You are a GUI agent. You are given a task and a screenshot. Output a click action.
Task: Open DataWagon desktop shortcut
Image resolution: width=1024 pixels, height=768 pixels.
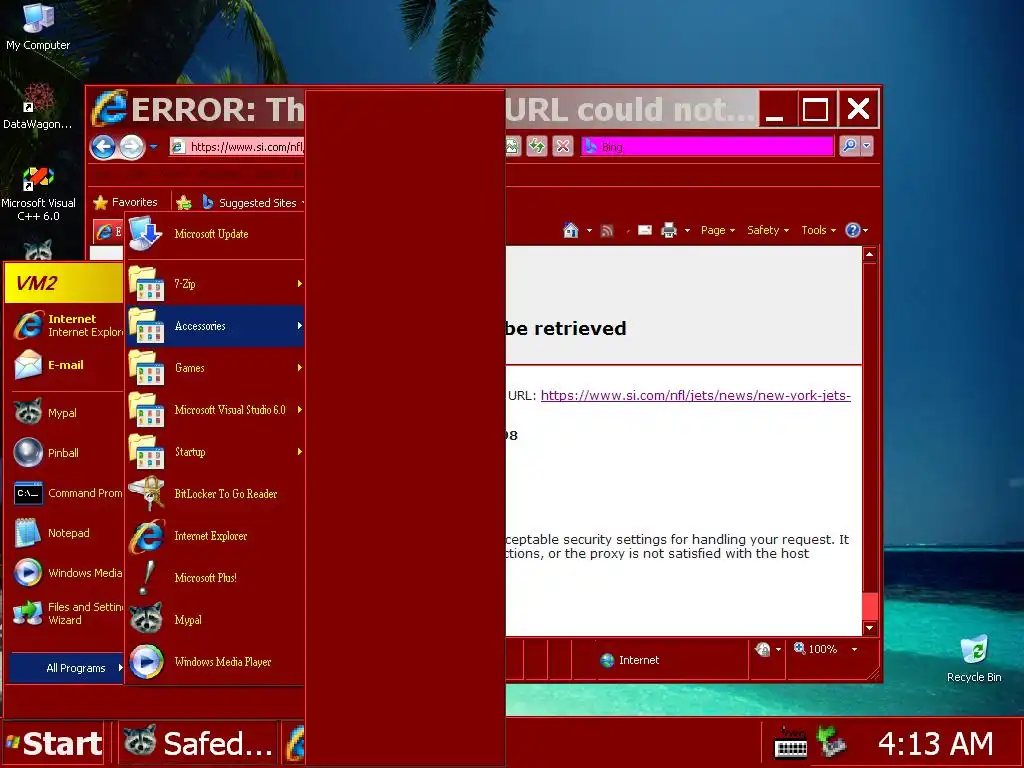pos(38,106)
